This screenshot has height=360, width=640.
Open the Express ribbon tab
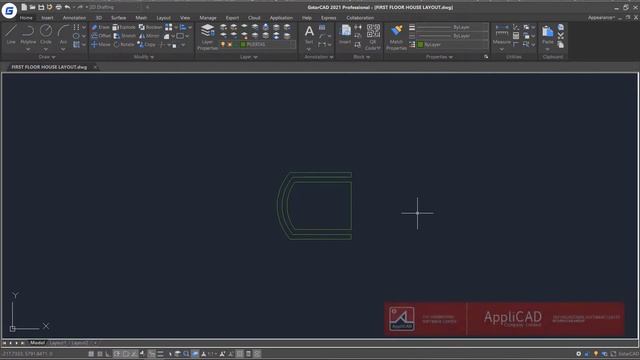(x=328, y=18)
